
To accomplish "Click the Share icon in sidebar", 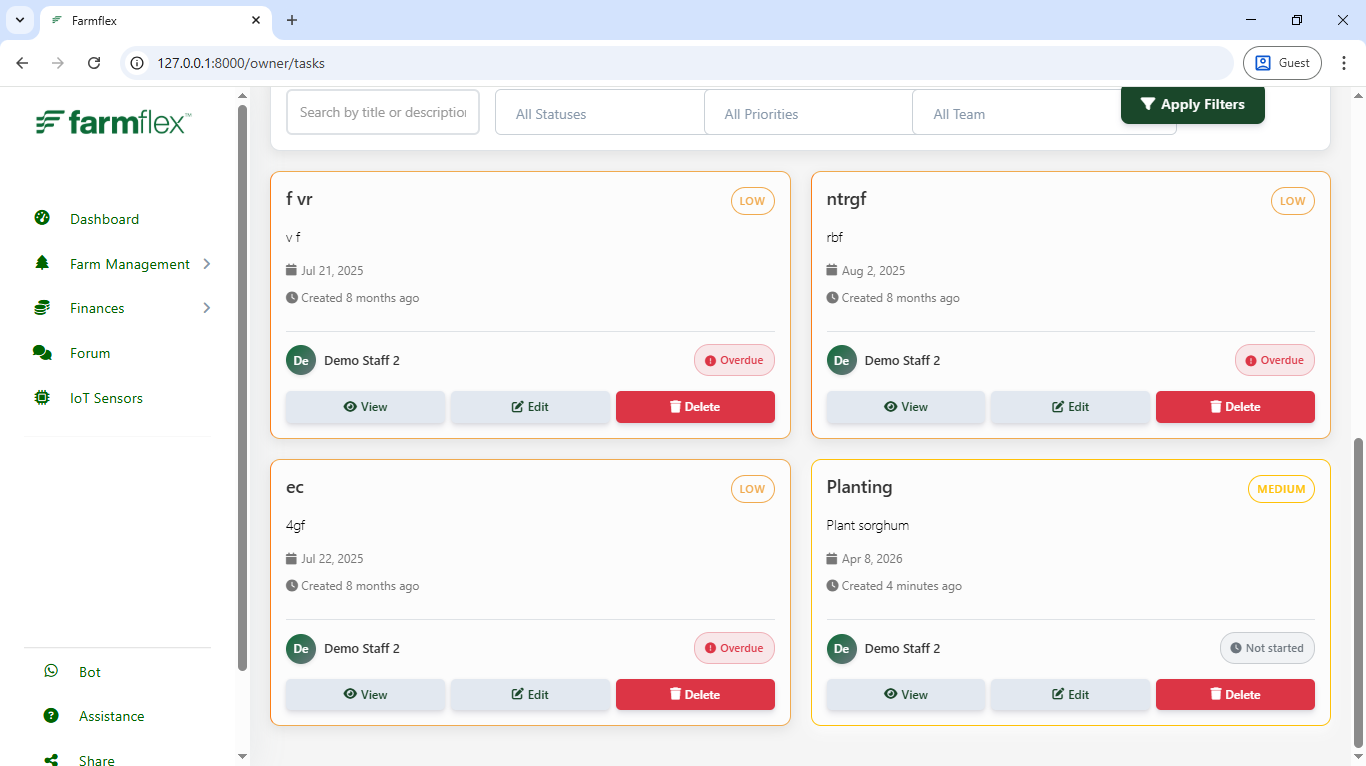I will click(51, 760).
